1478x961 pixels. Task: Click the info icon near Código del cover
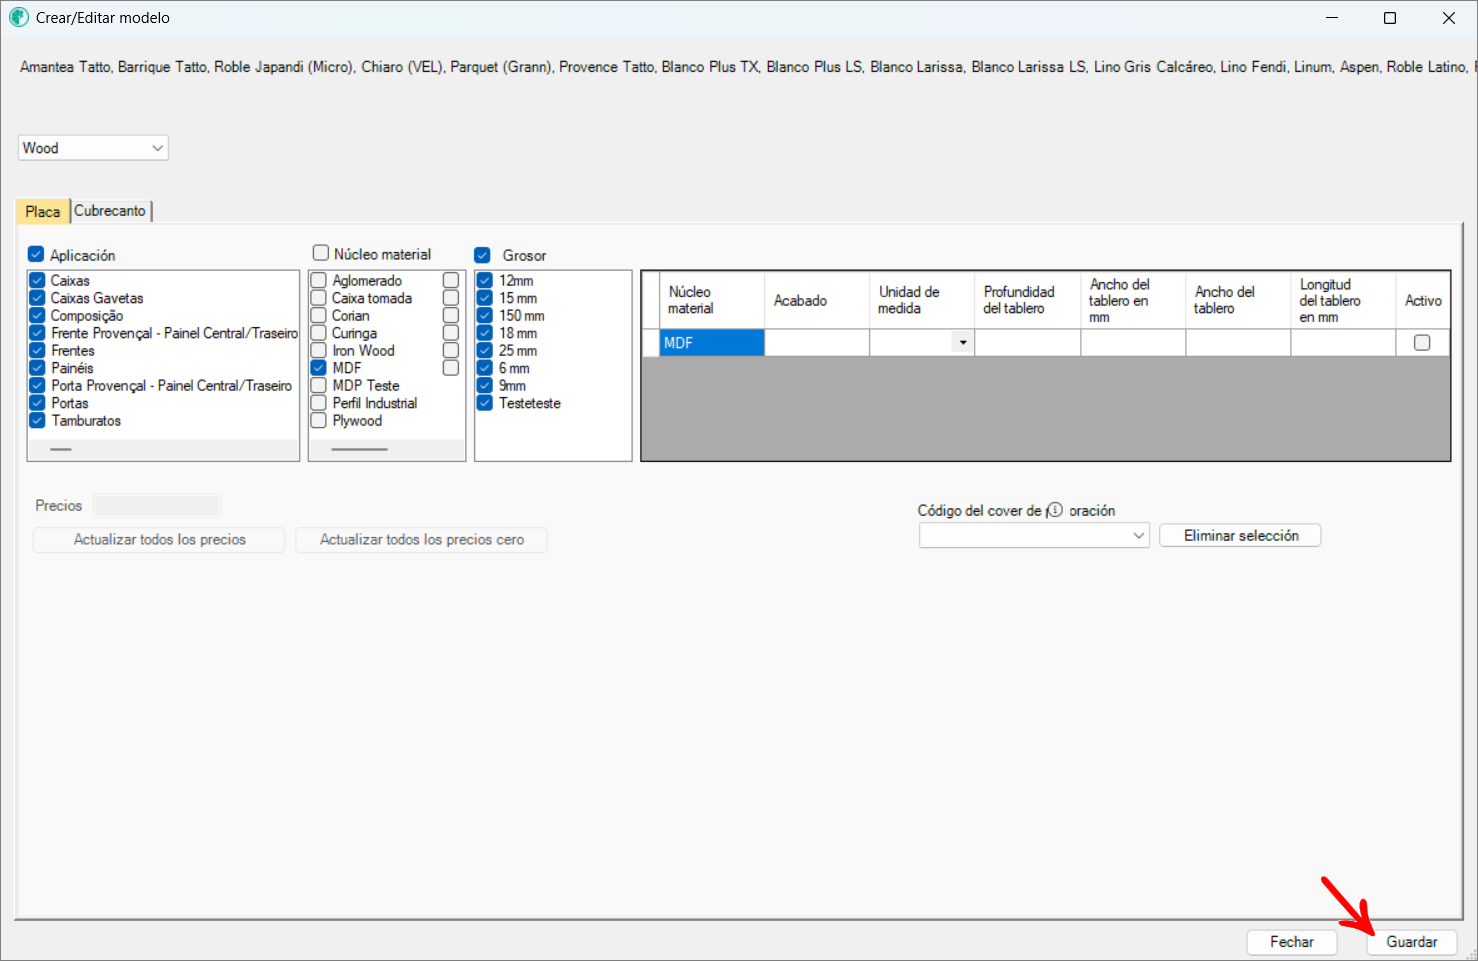1054,510
